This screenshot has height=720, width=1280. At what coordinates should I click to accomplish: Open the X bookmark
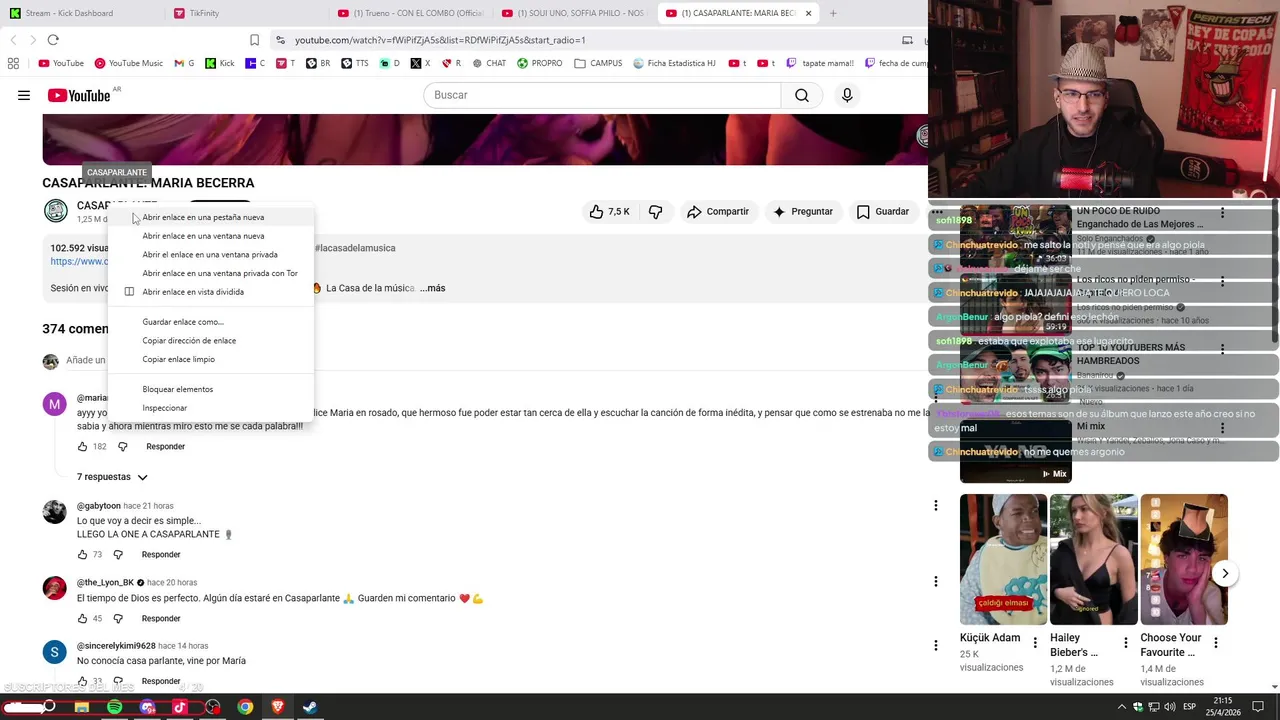(x=421, y=63)
